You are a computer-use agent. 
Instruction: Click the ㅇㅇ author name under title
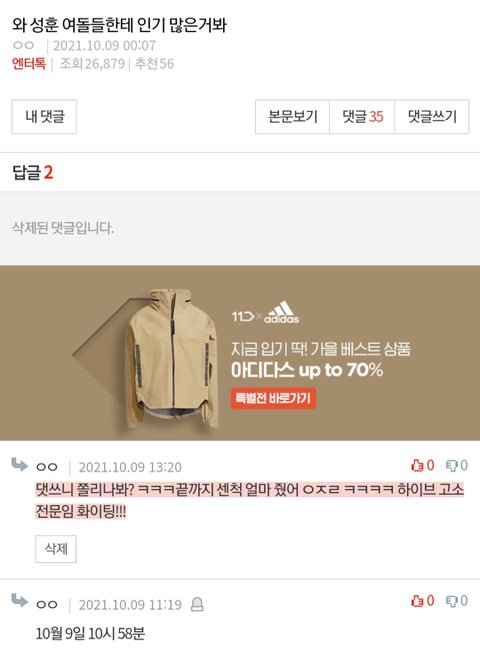(x=23, y=45)
